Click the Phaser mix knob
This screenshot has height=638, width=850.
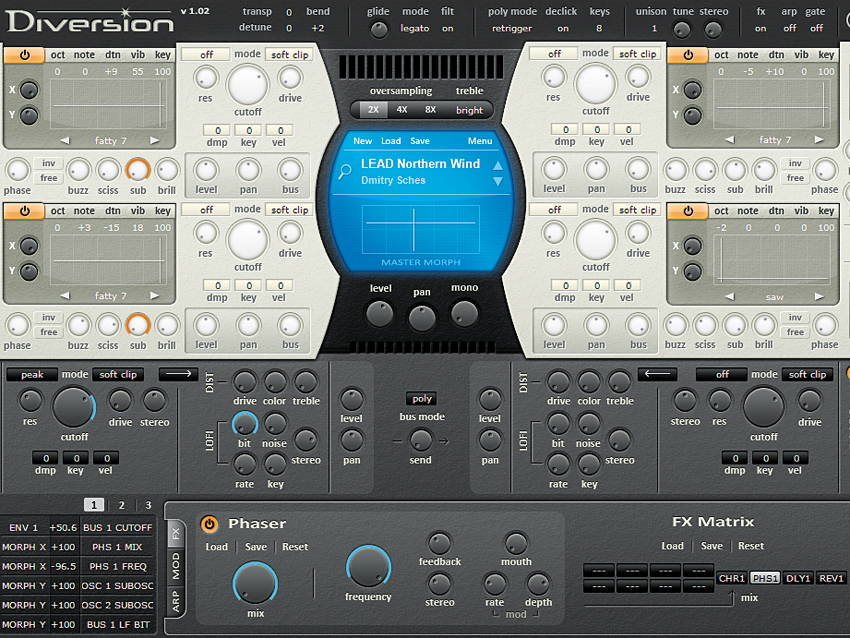(255, 583)
